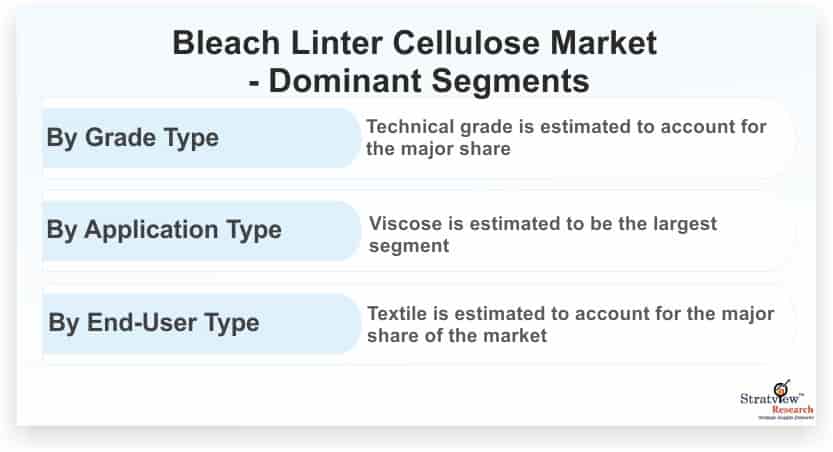Click the Dominant Segments subtitle line

(415, 77)
